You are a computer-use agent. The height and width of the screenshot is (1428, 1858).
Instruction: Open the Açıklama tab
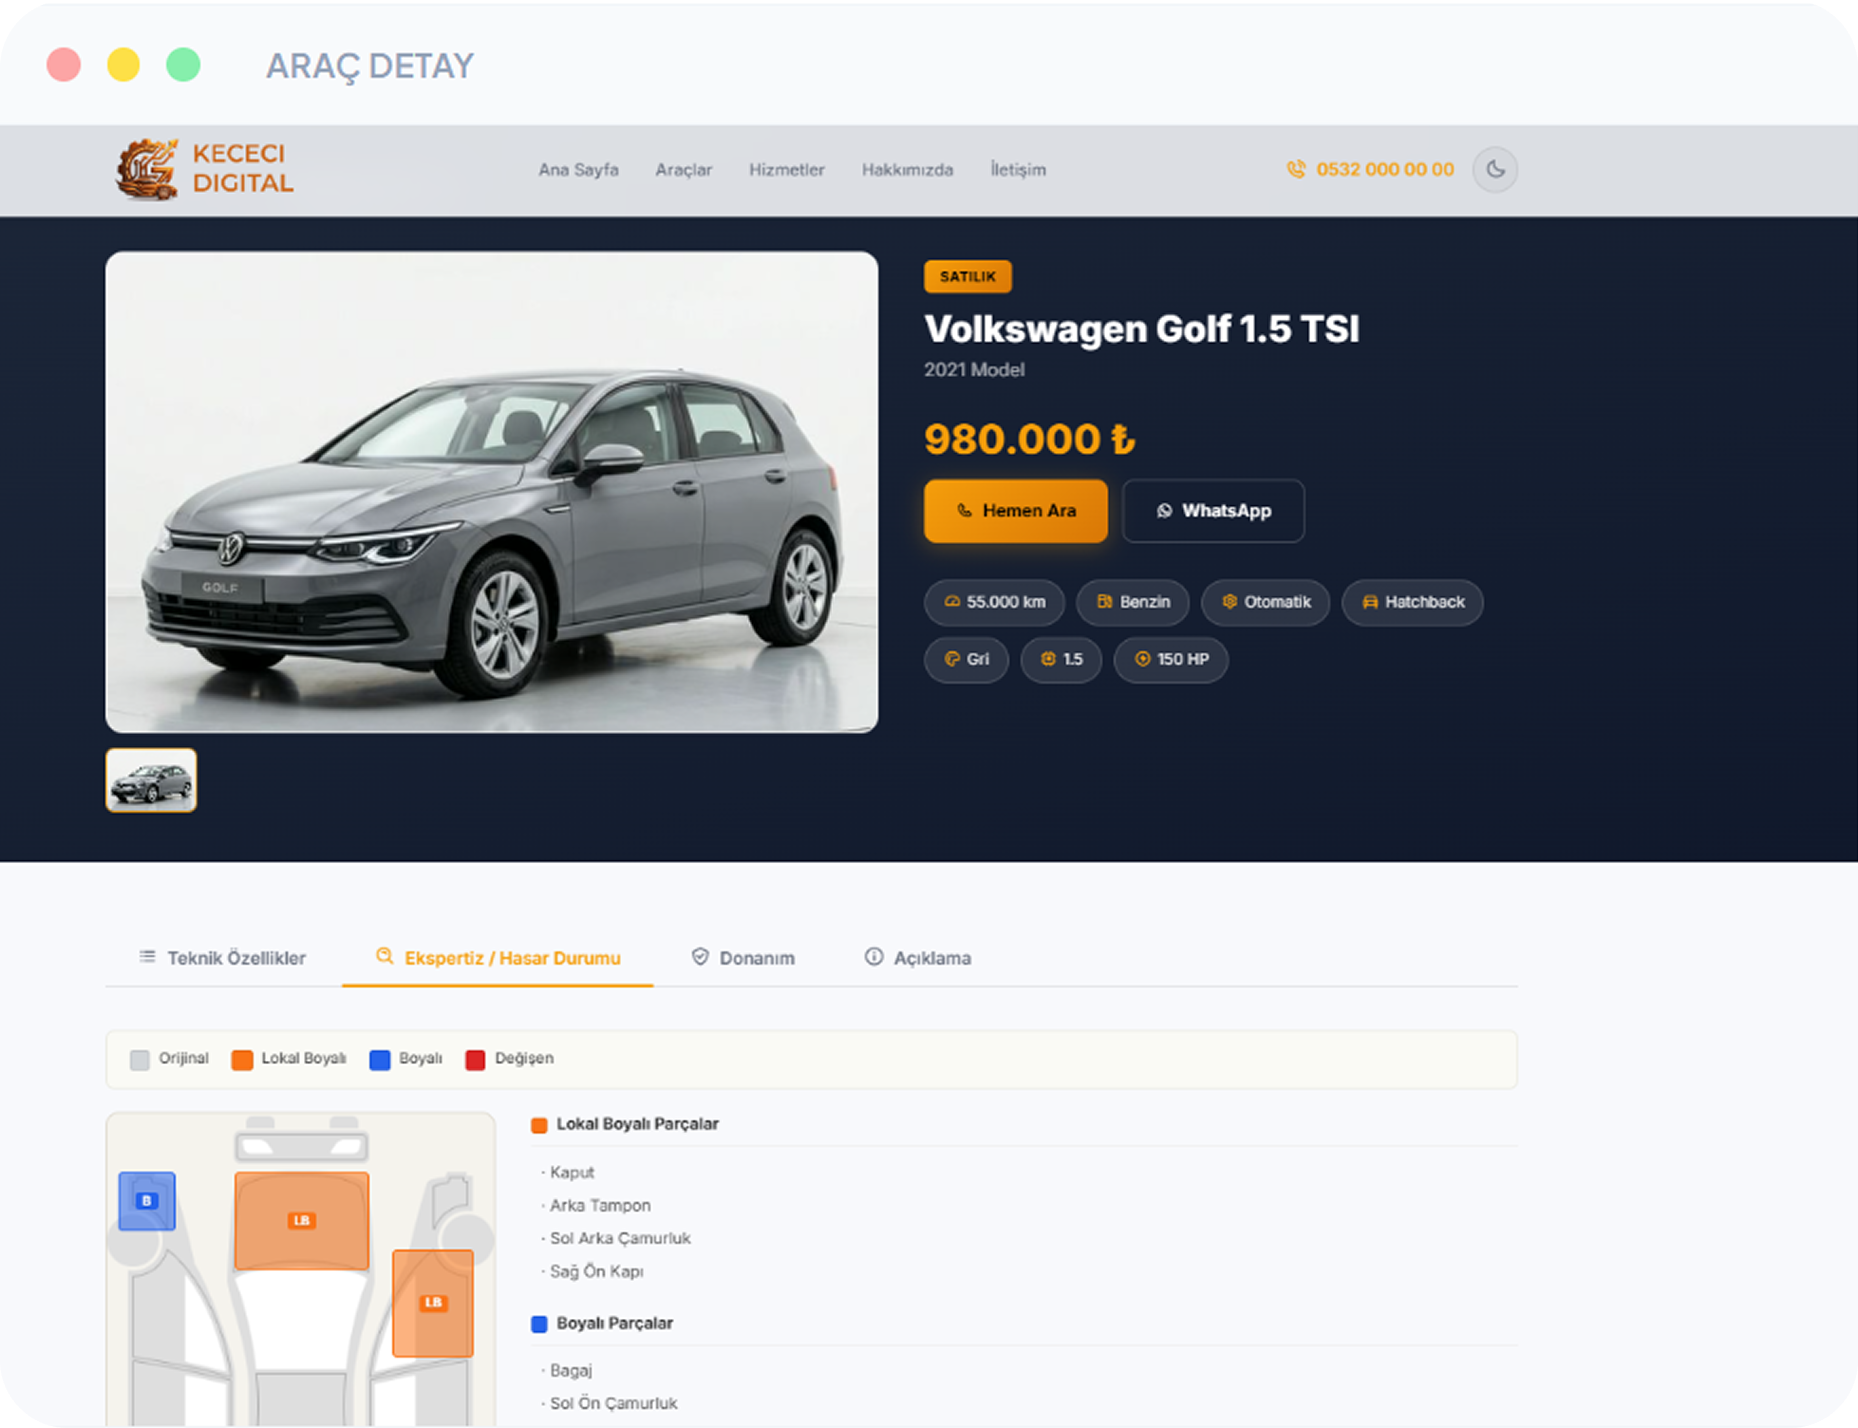[x=918, y=958]
